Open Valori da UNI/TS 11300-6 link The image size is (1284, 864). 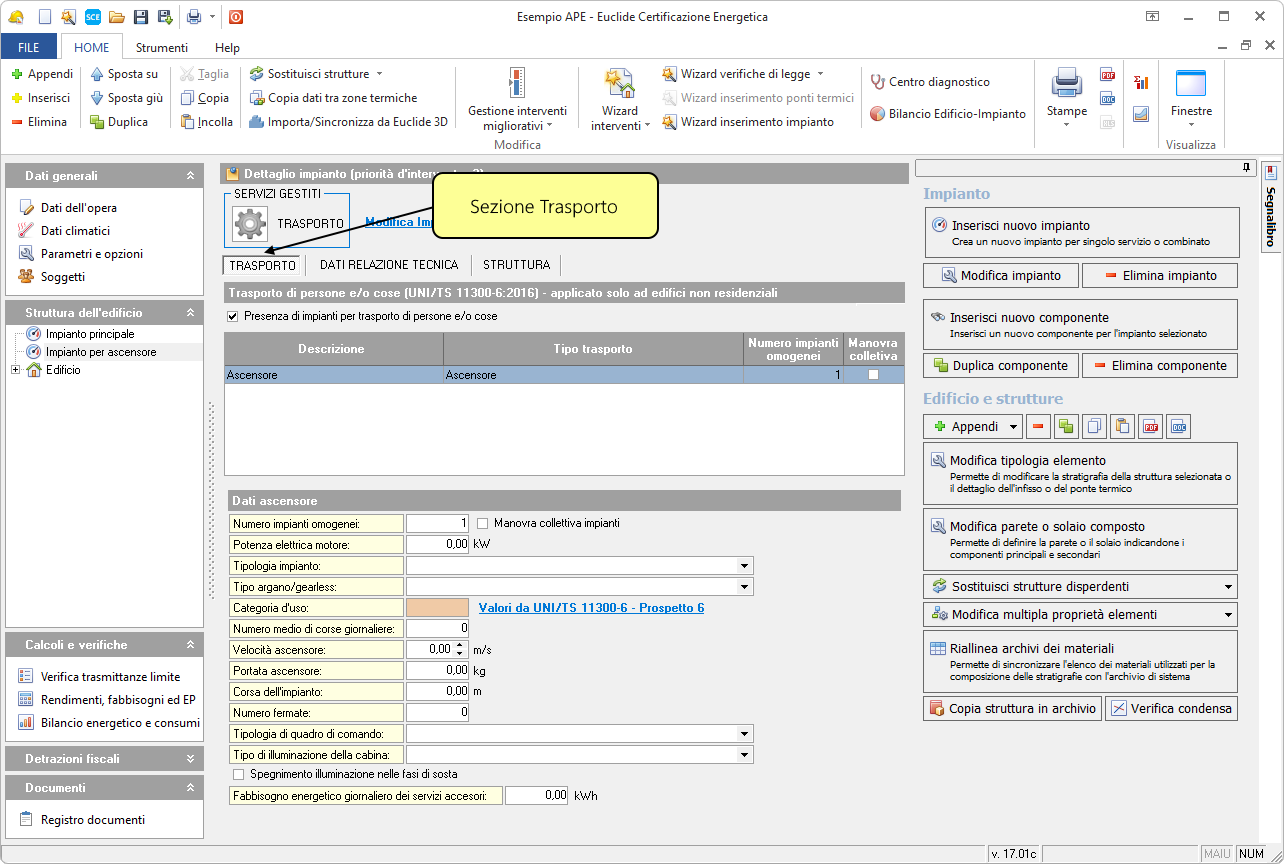[591, 607]
